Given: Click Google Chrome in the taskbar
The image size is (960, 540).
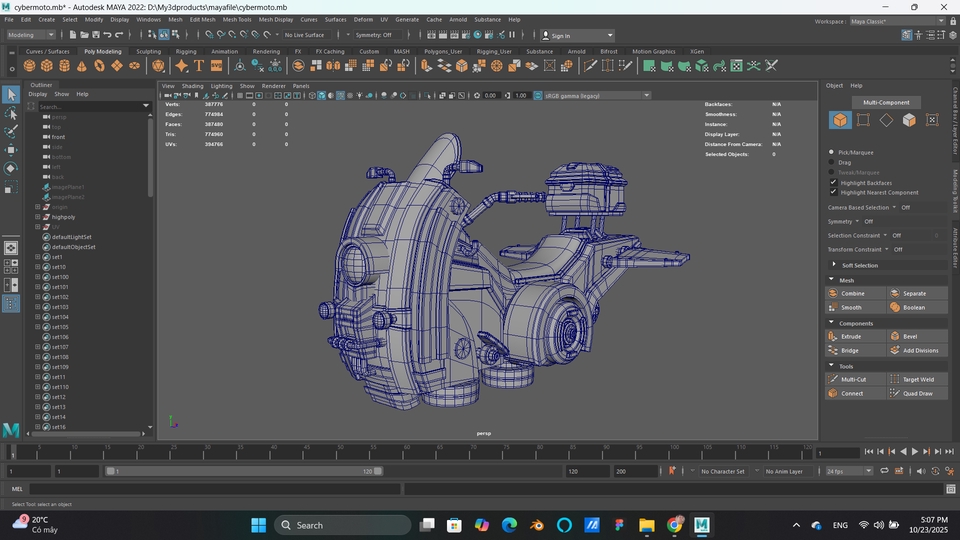Looking at the screenshot, I should (x=674, y=525).
